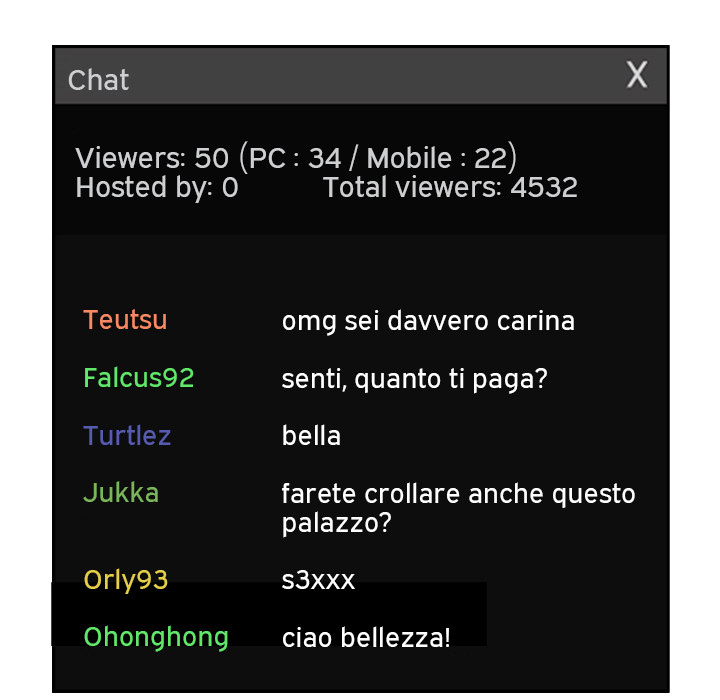
Task: Click message 'farete crollare anche questo palazzo?'
Action: click(458, 508)
